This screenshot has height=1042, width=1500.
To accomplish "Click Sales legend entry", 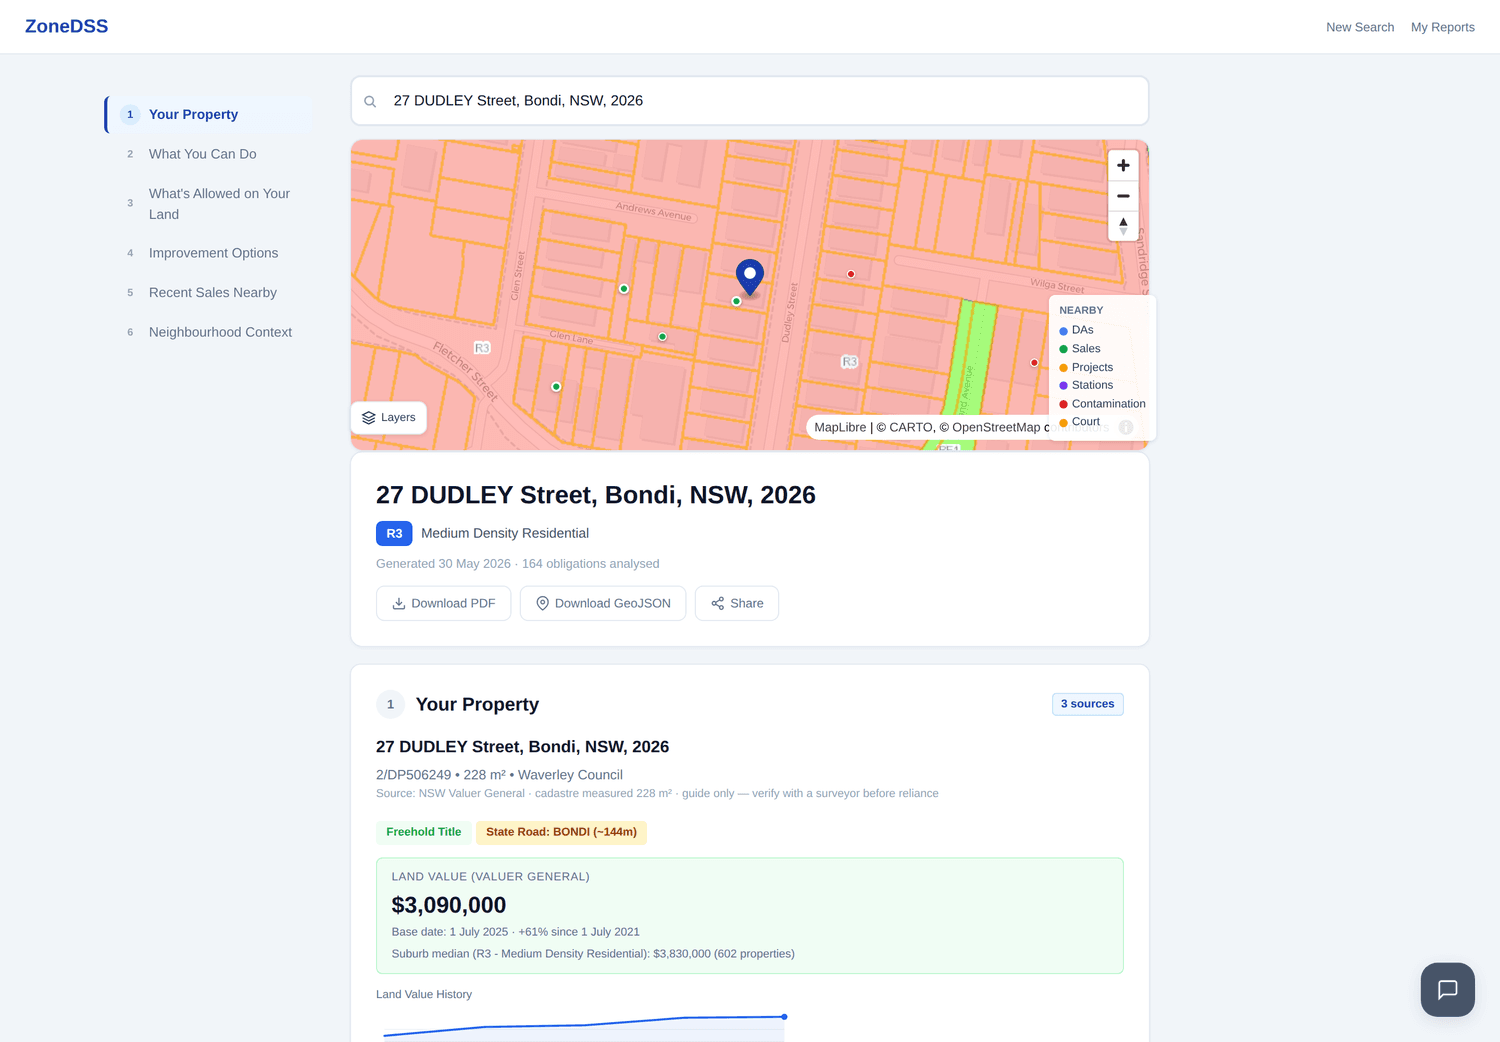I will click(1080, 349).
